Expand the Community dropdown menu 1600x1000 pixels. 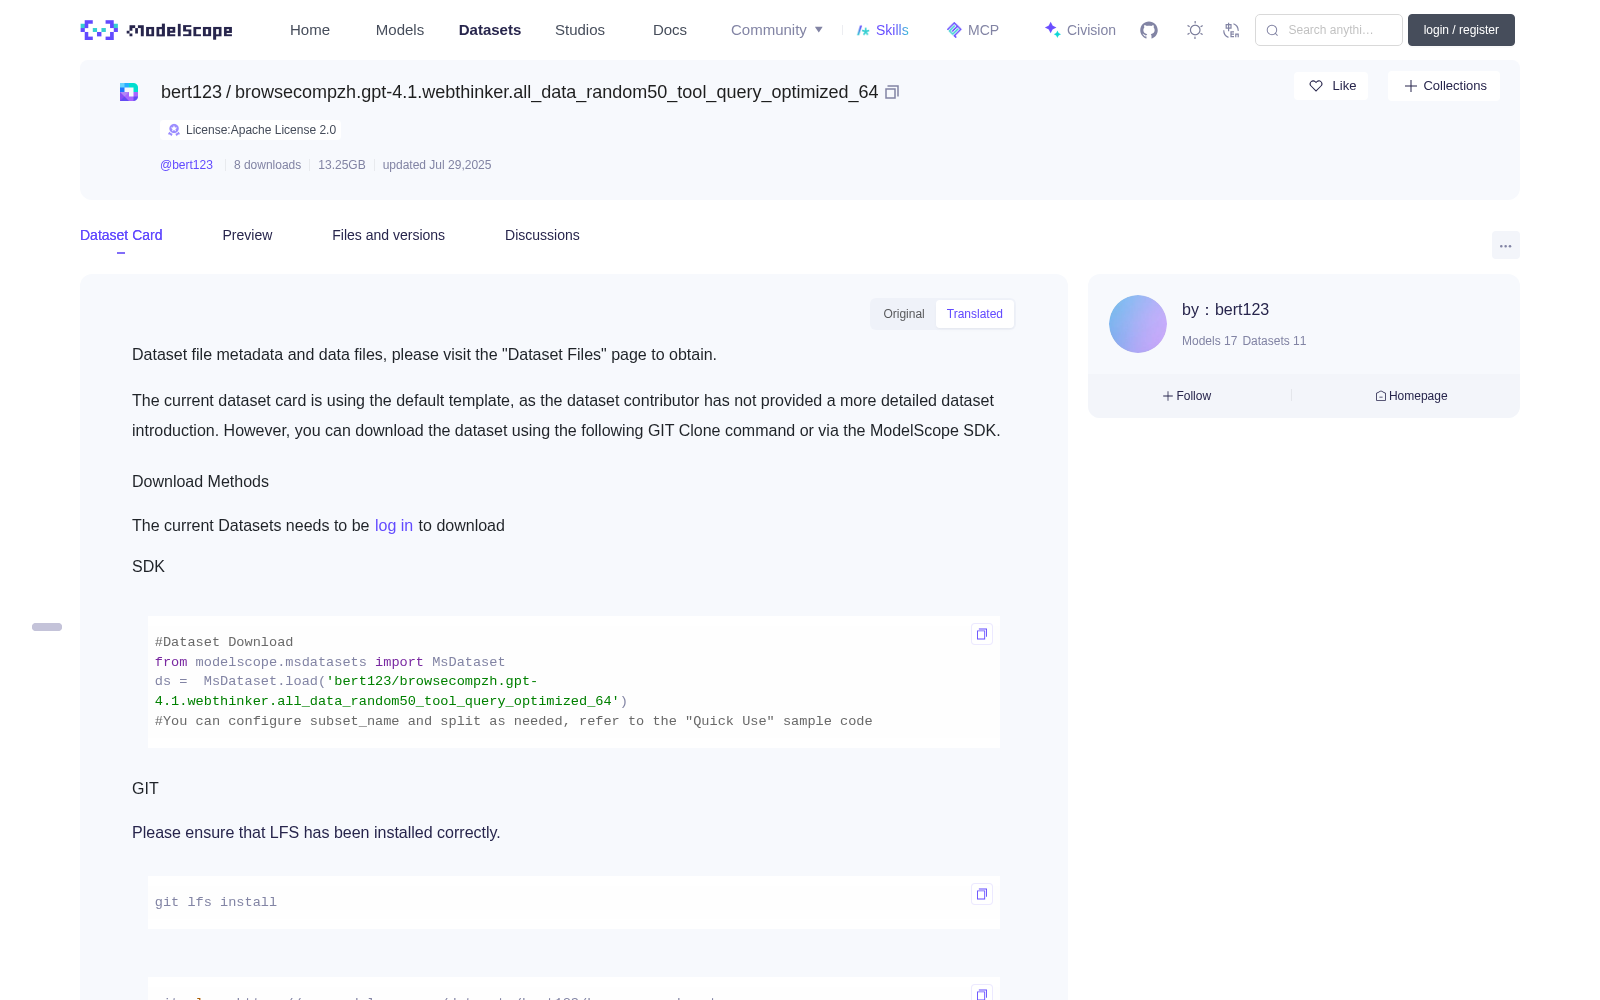point(777,30)
